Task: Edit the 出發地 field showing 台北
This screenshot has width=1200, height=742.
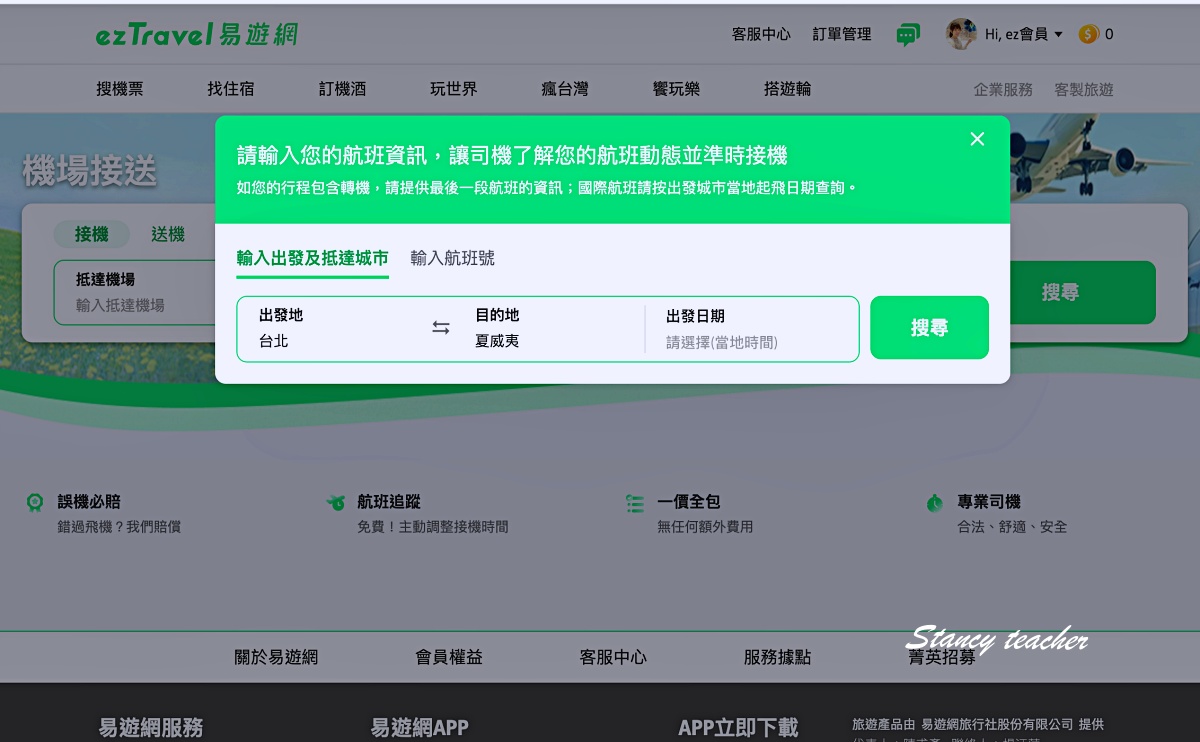Action: (333, 328)
